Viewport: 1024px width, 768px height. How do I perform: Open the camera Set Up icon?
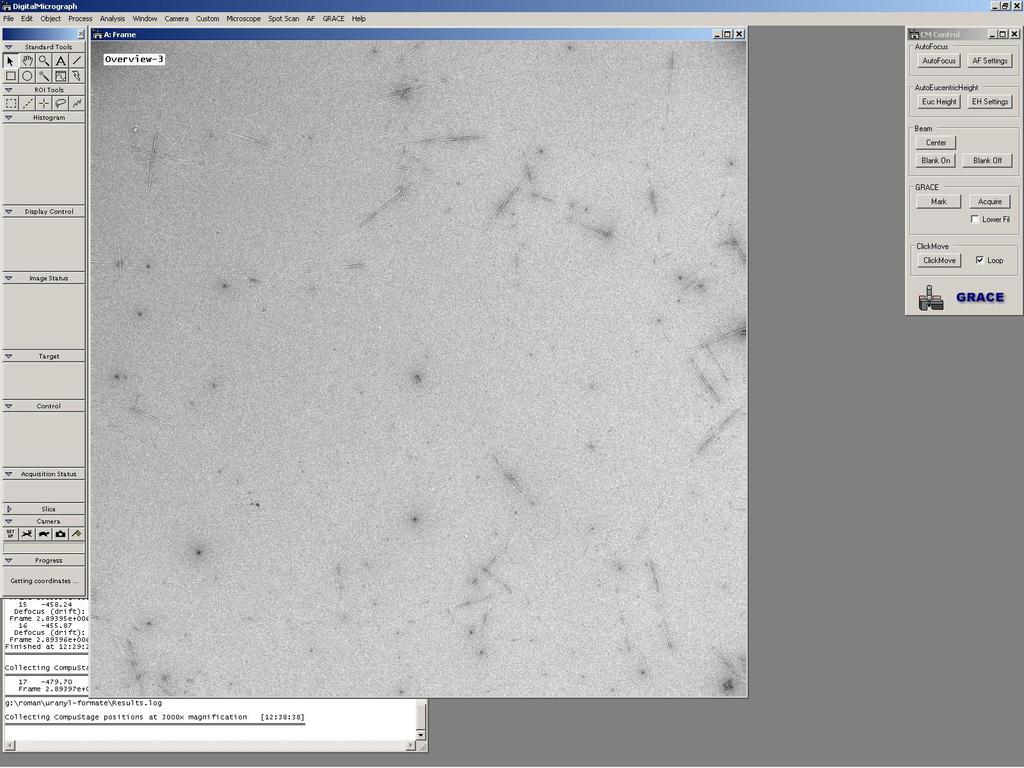(x=10, y=534)
